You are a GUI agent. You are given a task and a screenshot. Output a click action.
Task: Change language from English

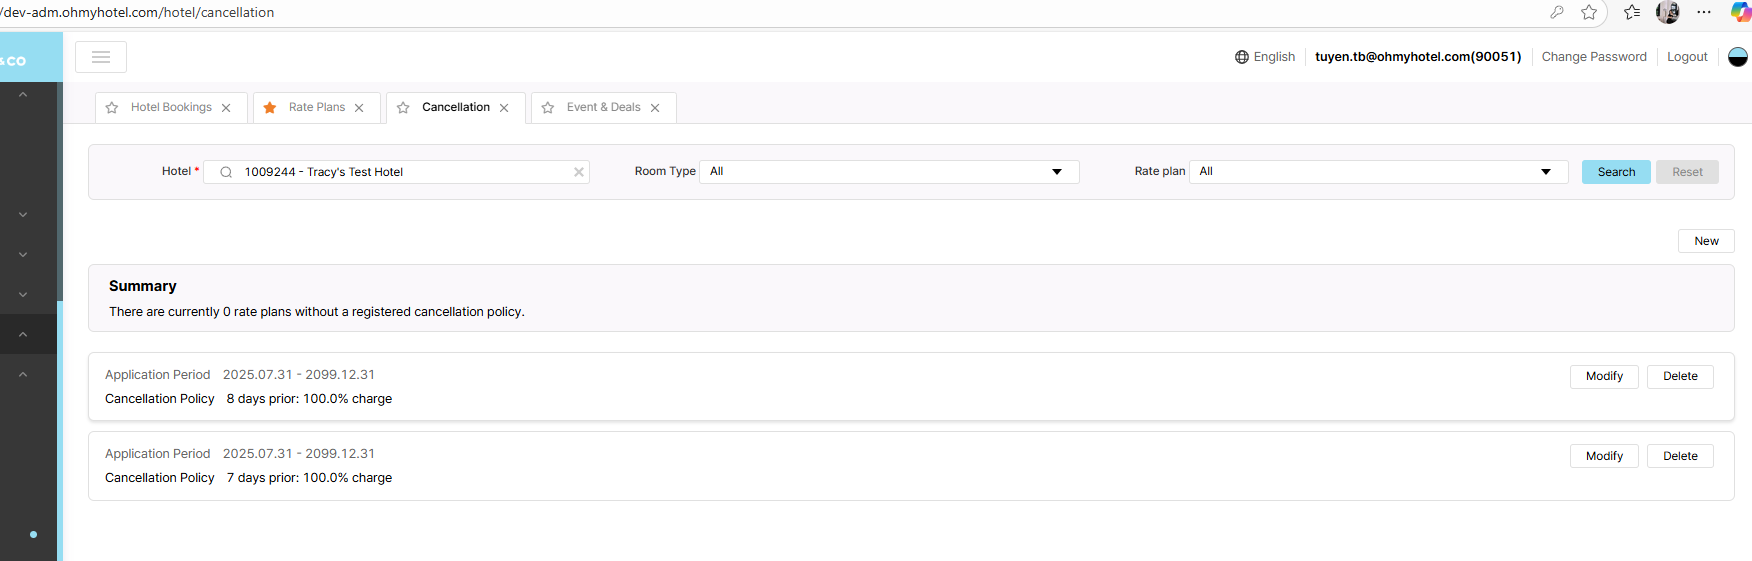[1265, 57]
